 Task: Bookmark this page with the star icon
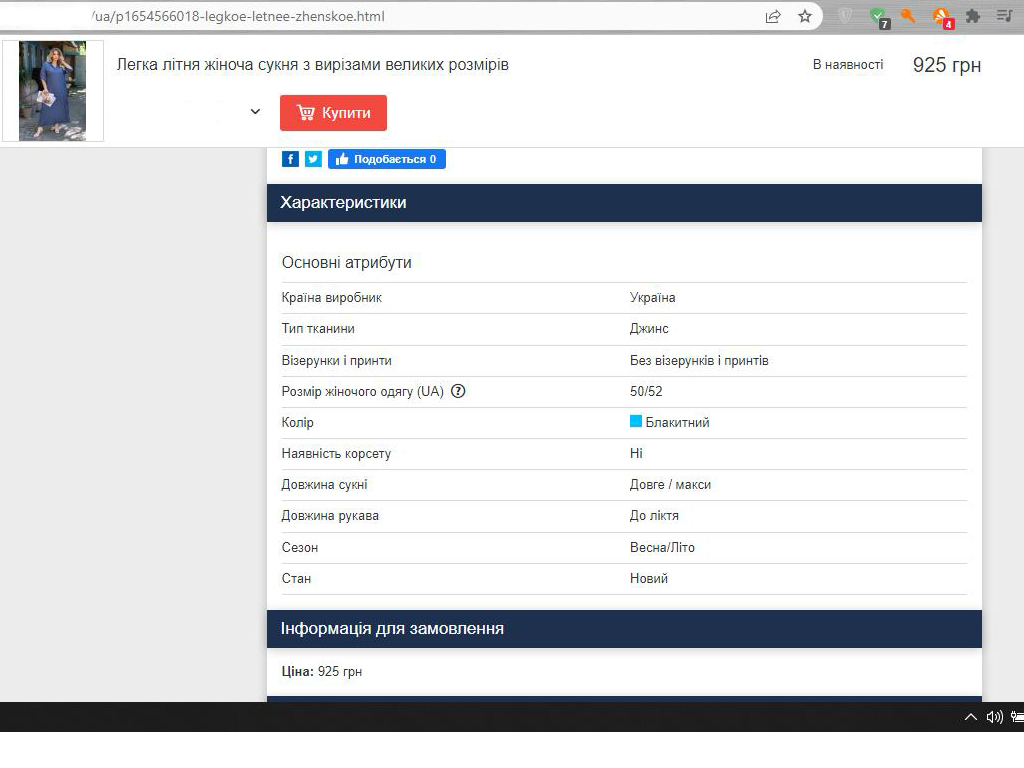tap(805, 16)
